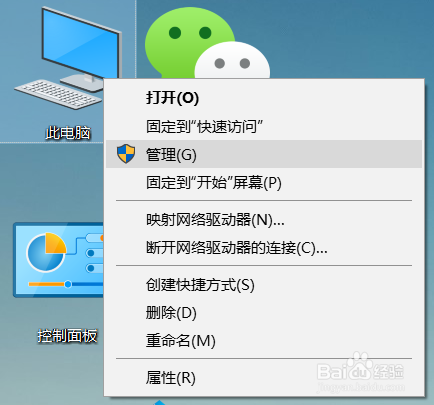Screen dimensions: 434x405
Task: Click the white WeChat chat bubble
Action: (x=232, y=62)
